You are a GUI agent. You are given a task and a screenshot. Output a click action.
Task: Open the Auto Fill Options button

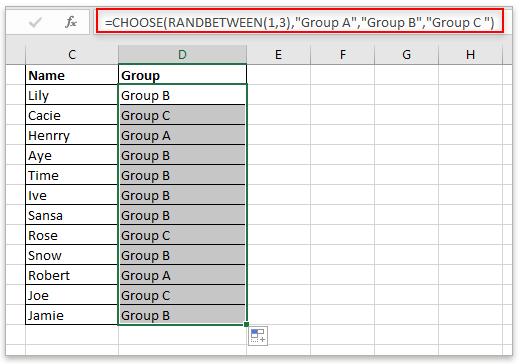[258, 336]
